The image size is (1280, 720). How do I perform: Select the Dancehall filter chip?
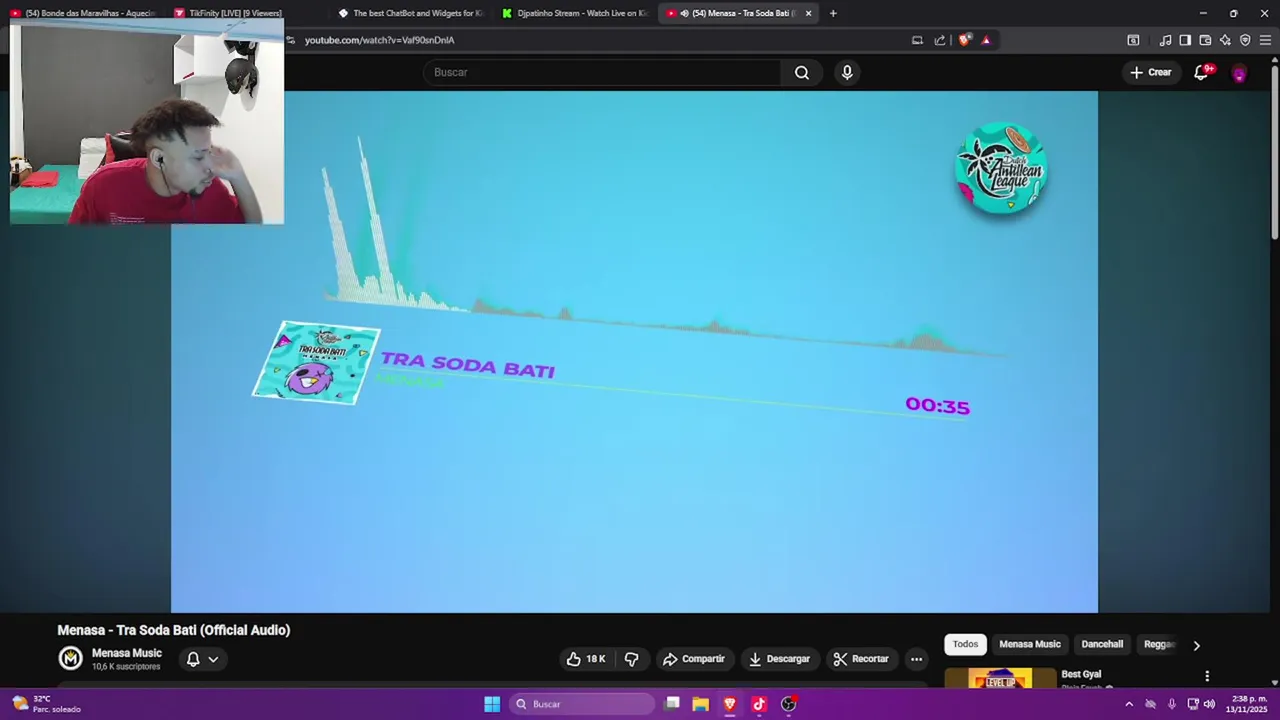click(x=1102, y=644)
